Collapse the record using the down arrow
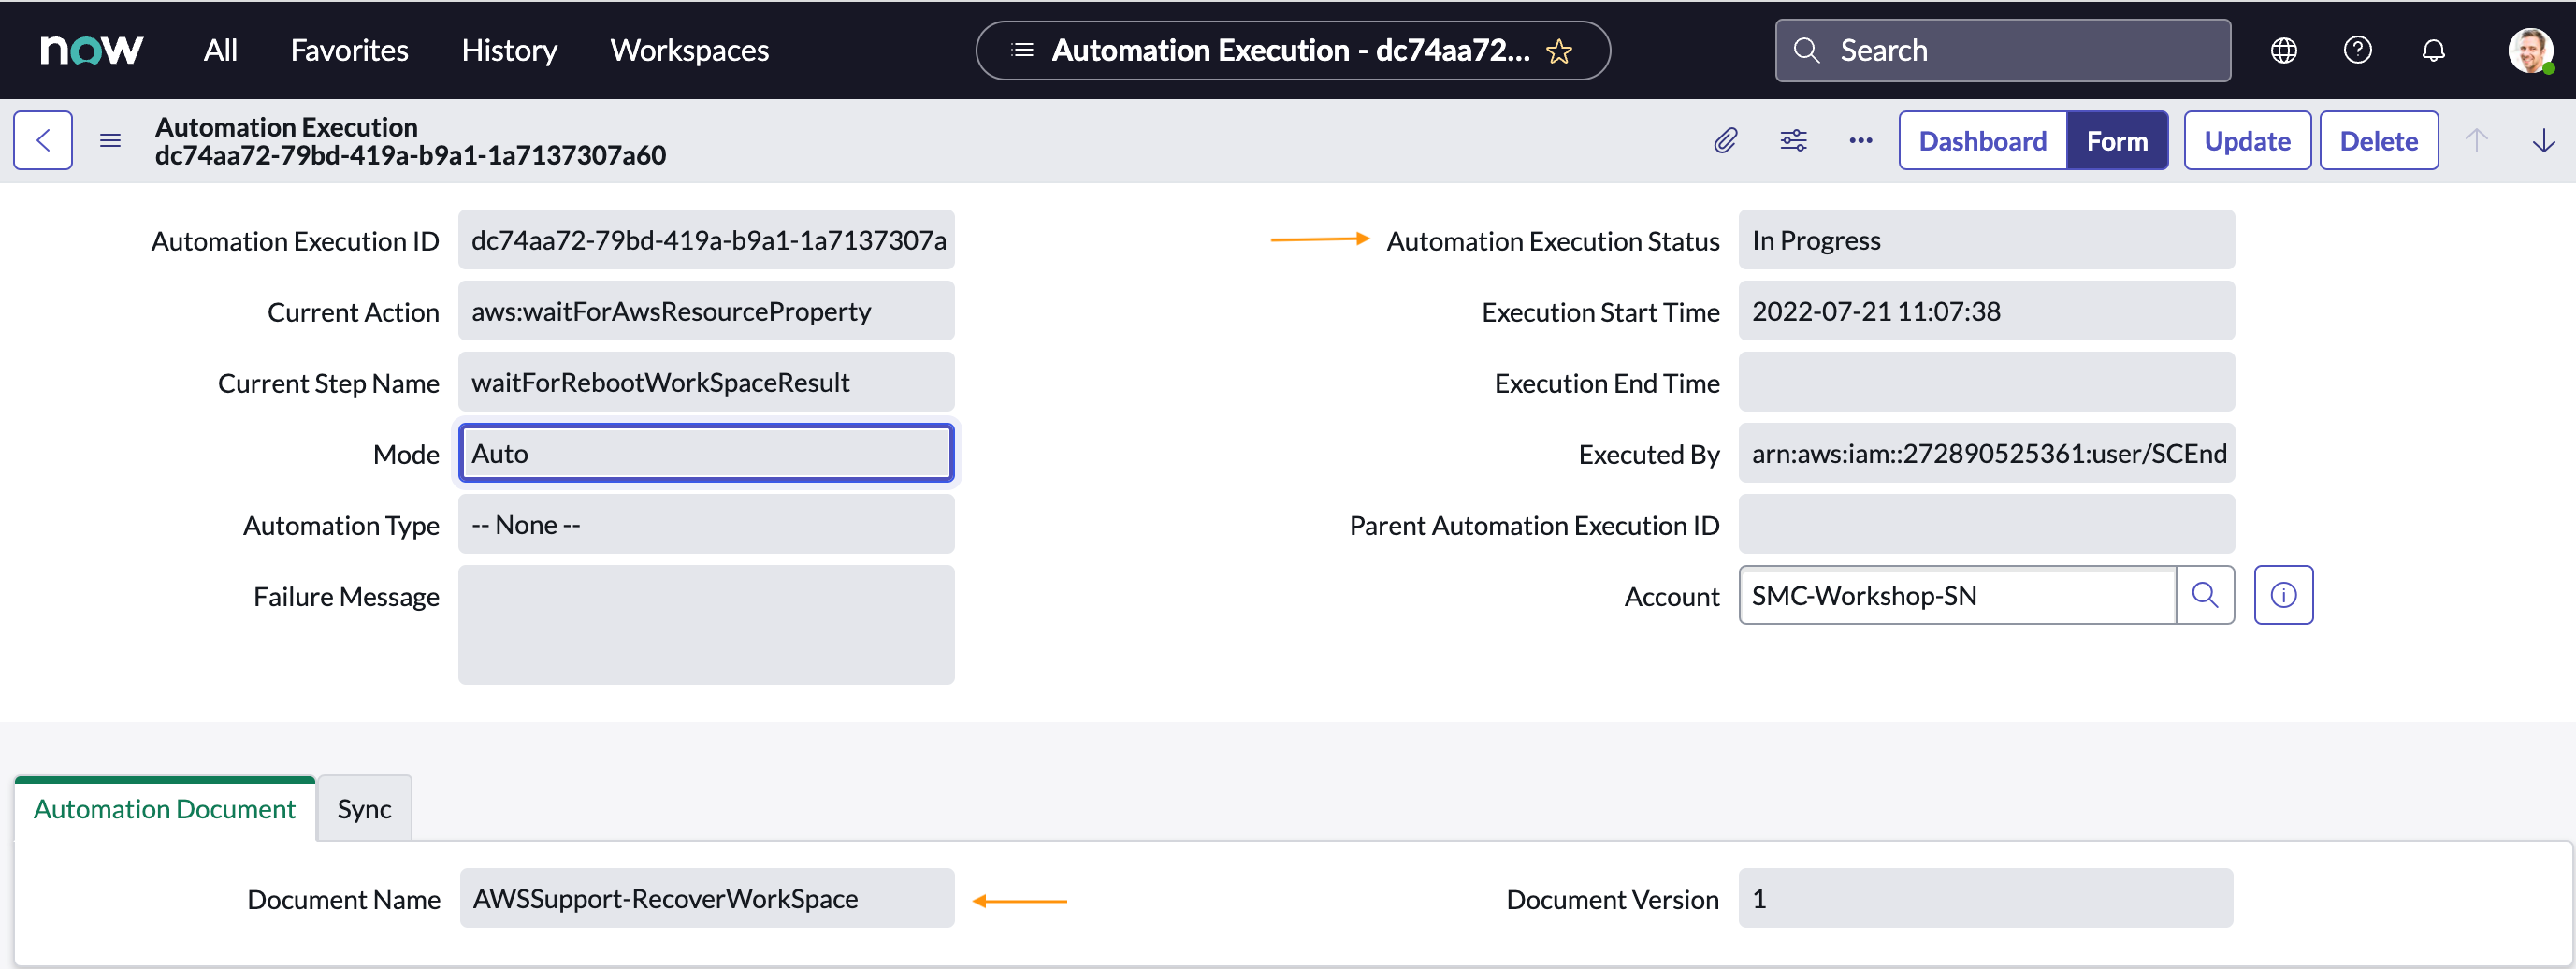This screenshot has height=969, width=2576. 2543,140
